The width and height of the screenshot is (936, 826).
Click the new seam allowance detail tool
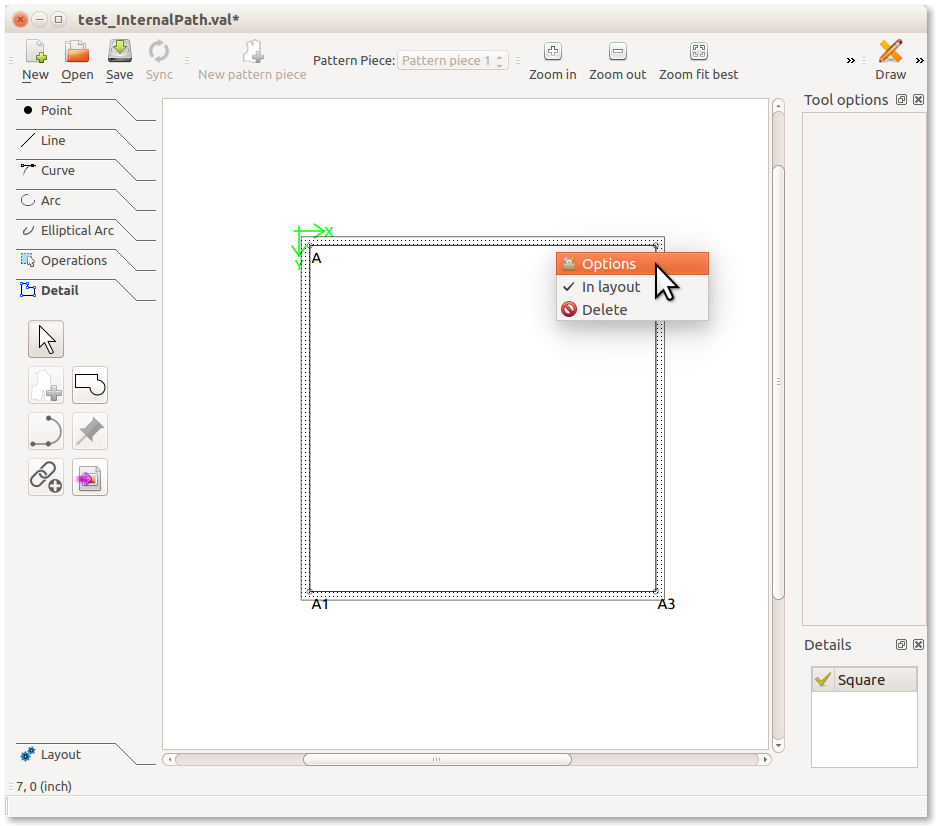46,385
